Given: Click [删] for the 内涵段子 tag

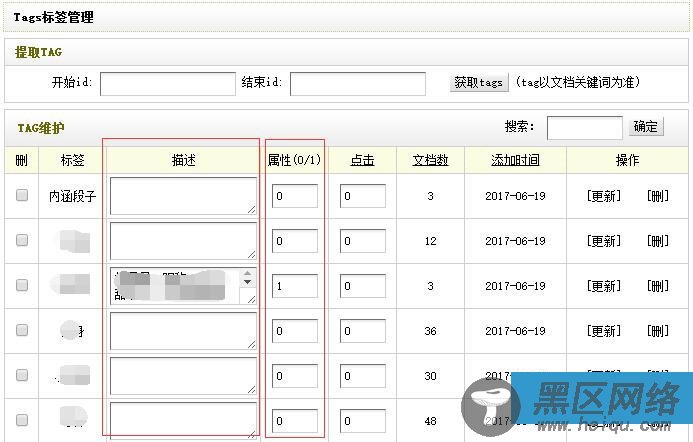Looking at the screenshot, I should click(x=658, y=196).
